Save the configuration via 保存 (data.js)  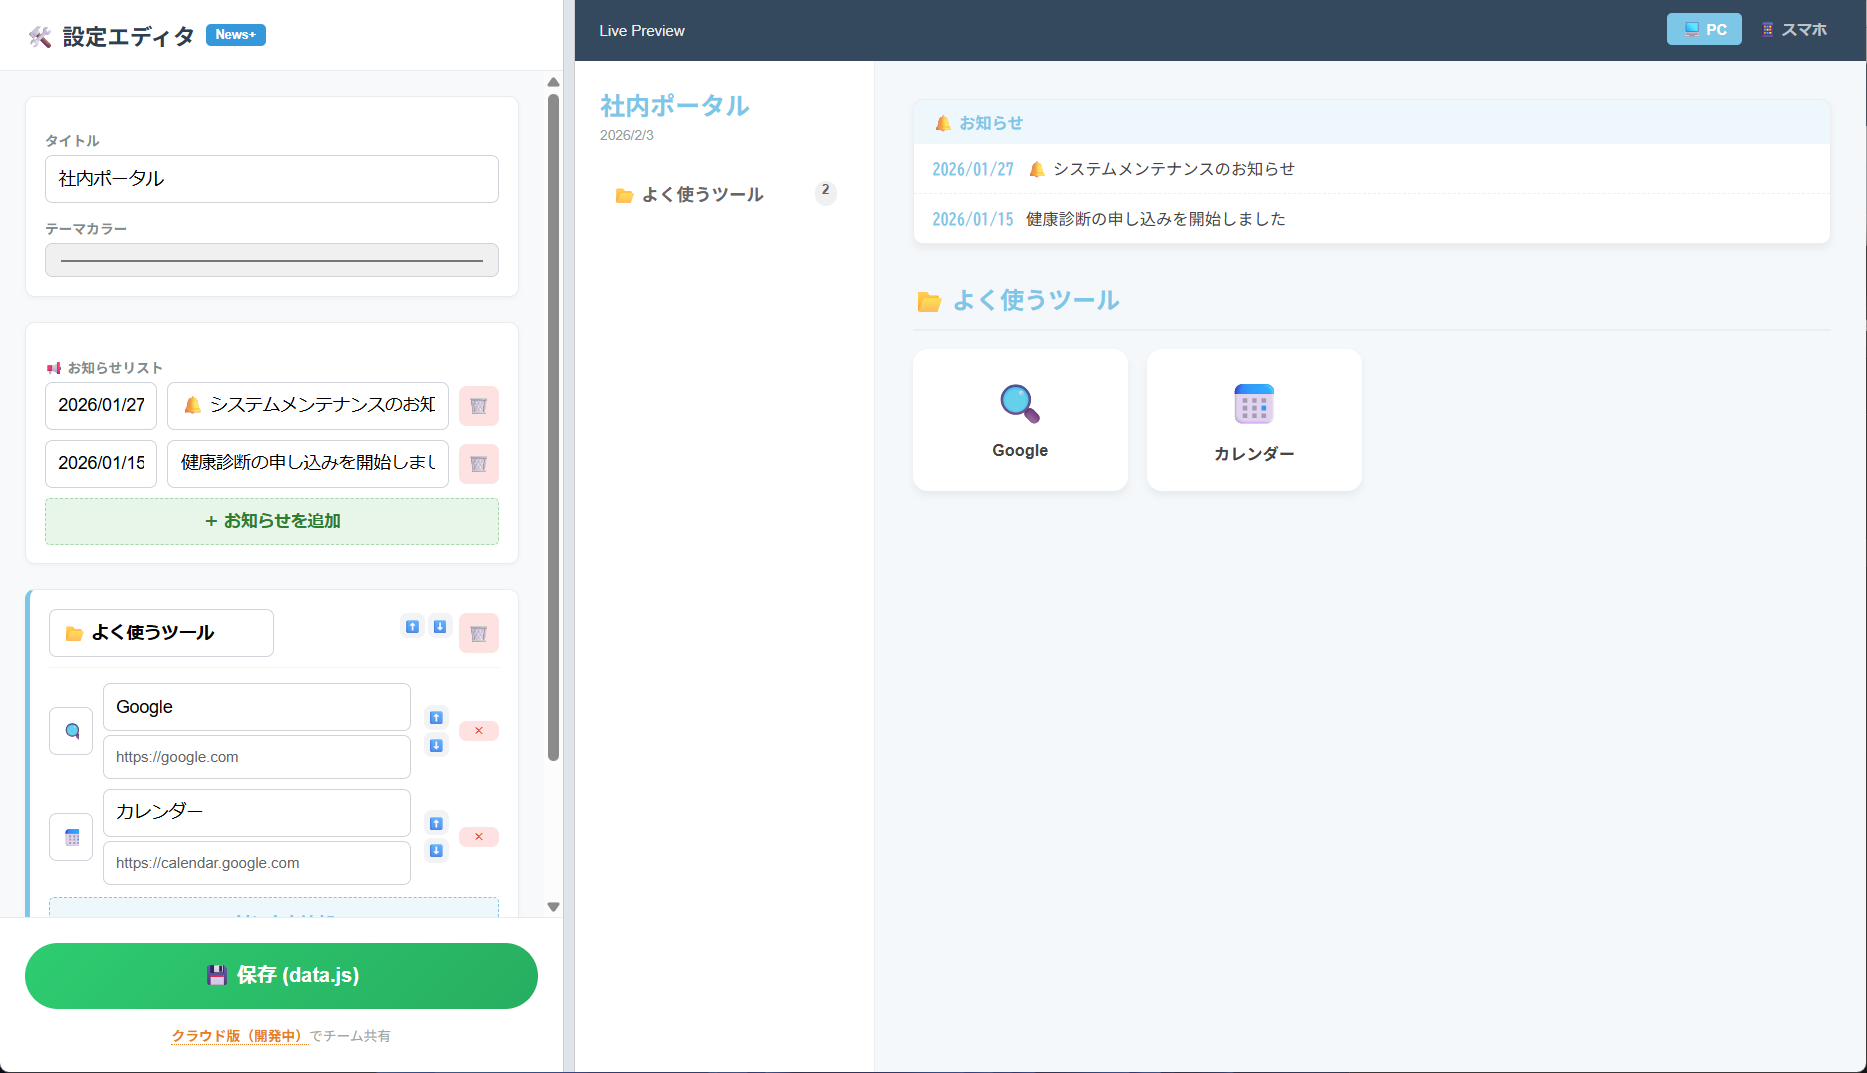click(x=281, y=975)
